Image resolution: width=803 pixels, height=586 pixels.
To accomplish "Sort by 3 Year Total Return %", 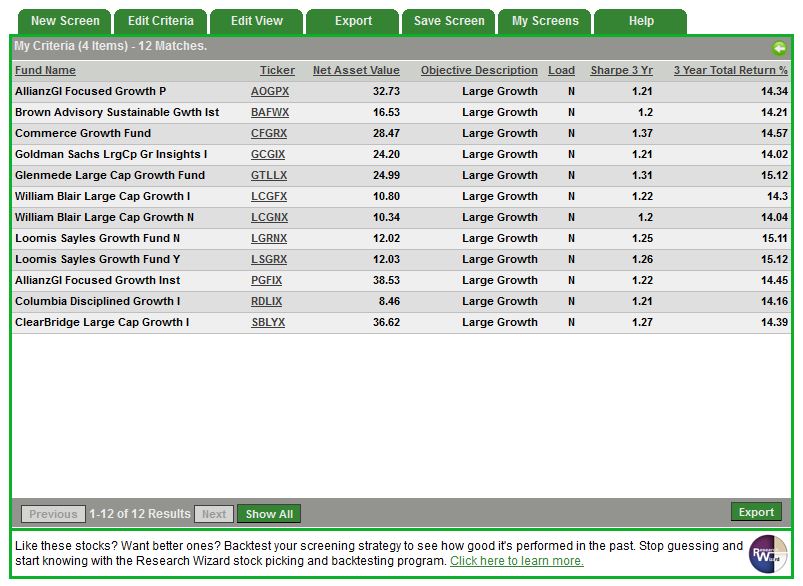I will tap(730, 70).
